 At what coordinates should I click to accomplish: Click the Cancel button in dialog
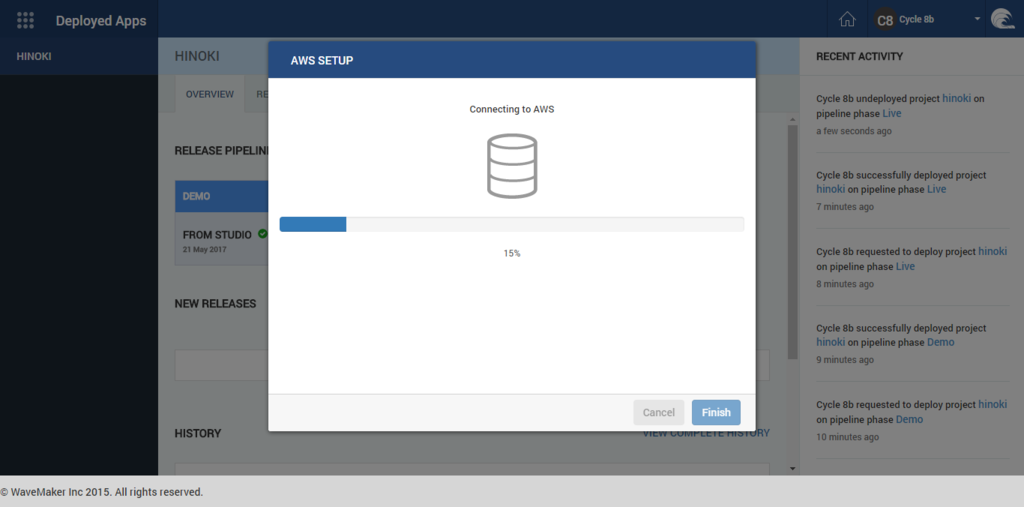click(658, 412)
